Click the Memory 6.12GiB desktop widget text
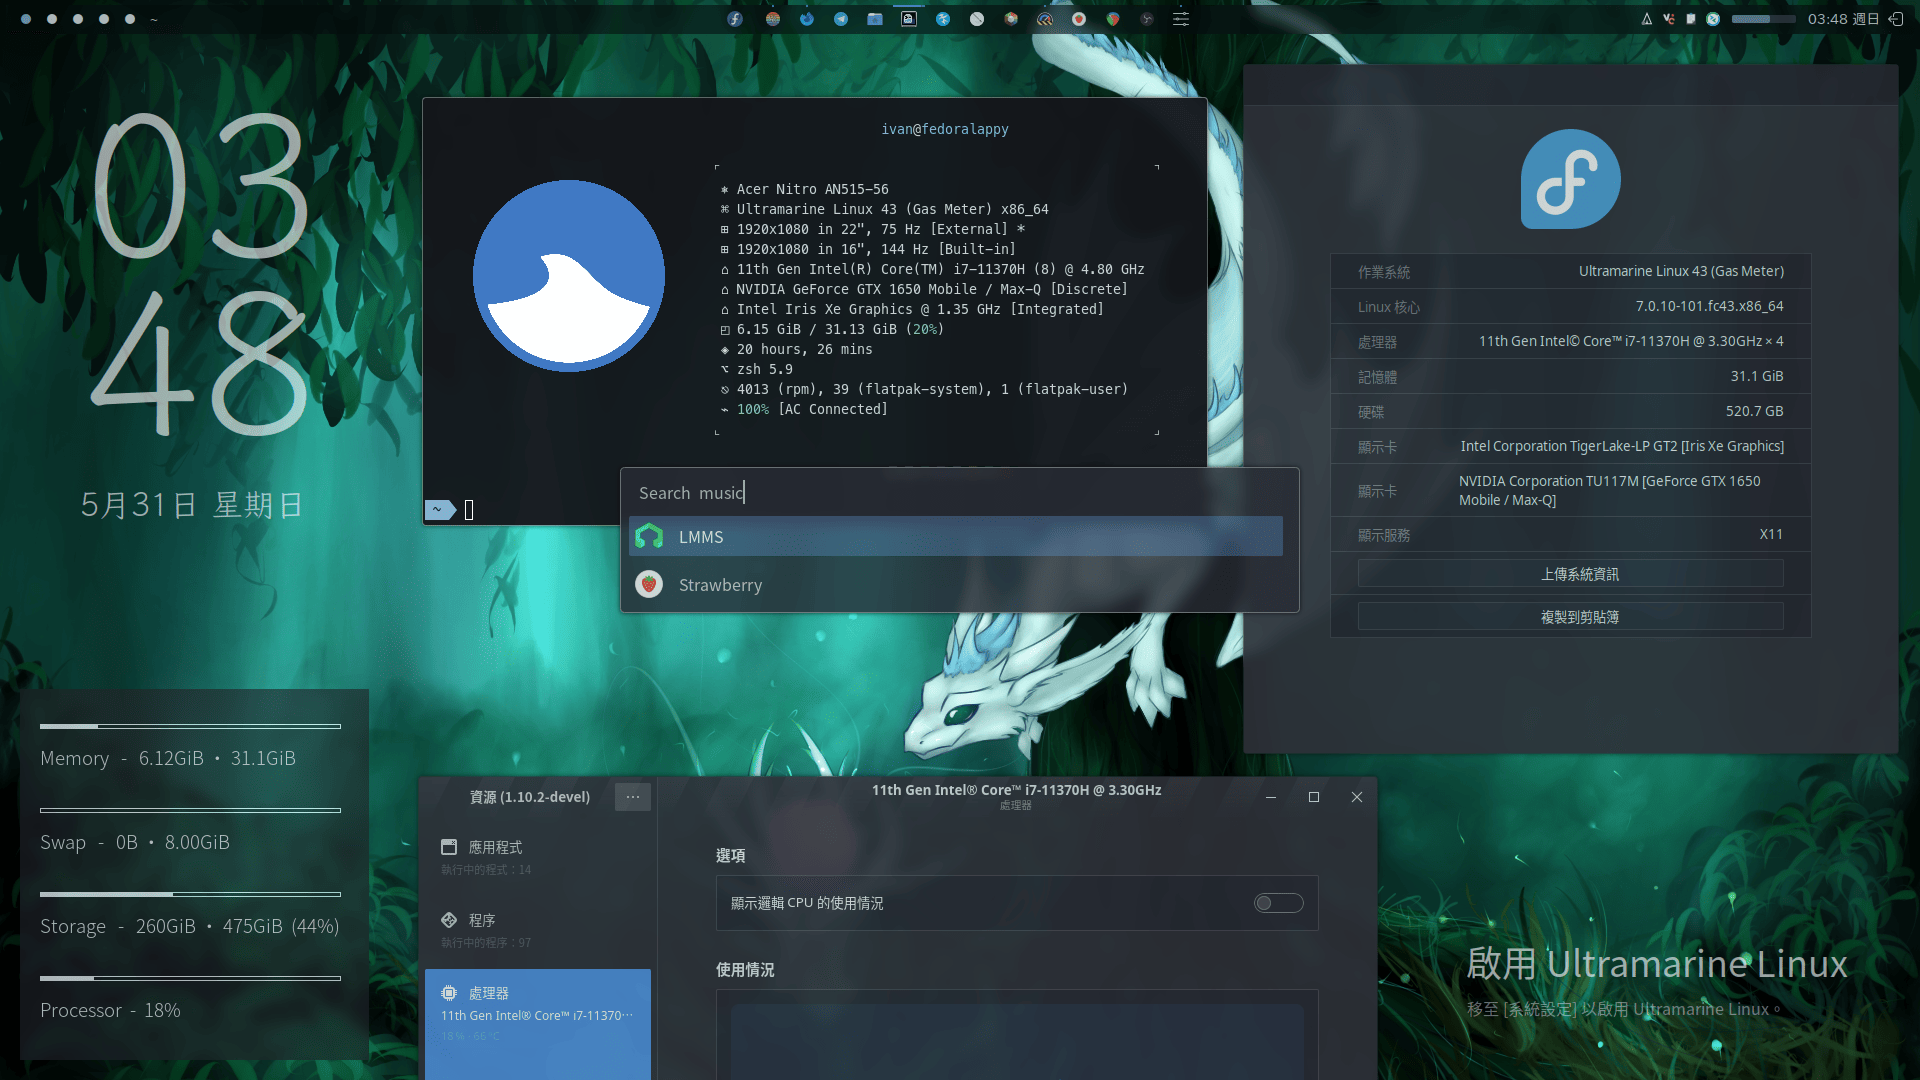 (x=168, y=758)
